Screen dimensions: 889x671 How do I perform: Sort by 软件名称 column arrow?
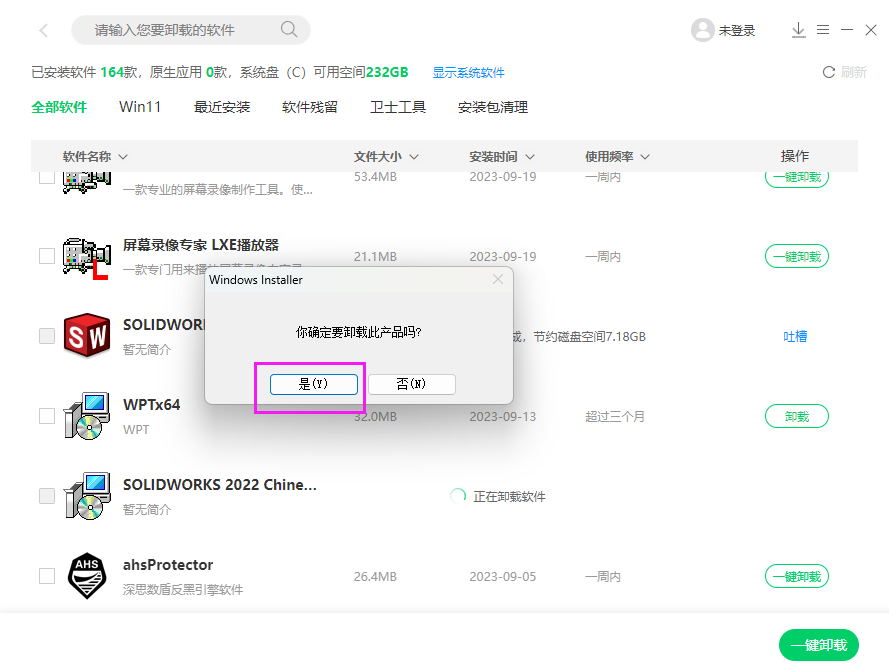tap(123, 157)
